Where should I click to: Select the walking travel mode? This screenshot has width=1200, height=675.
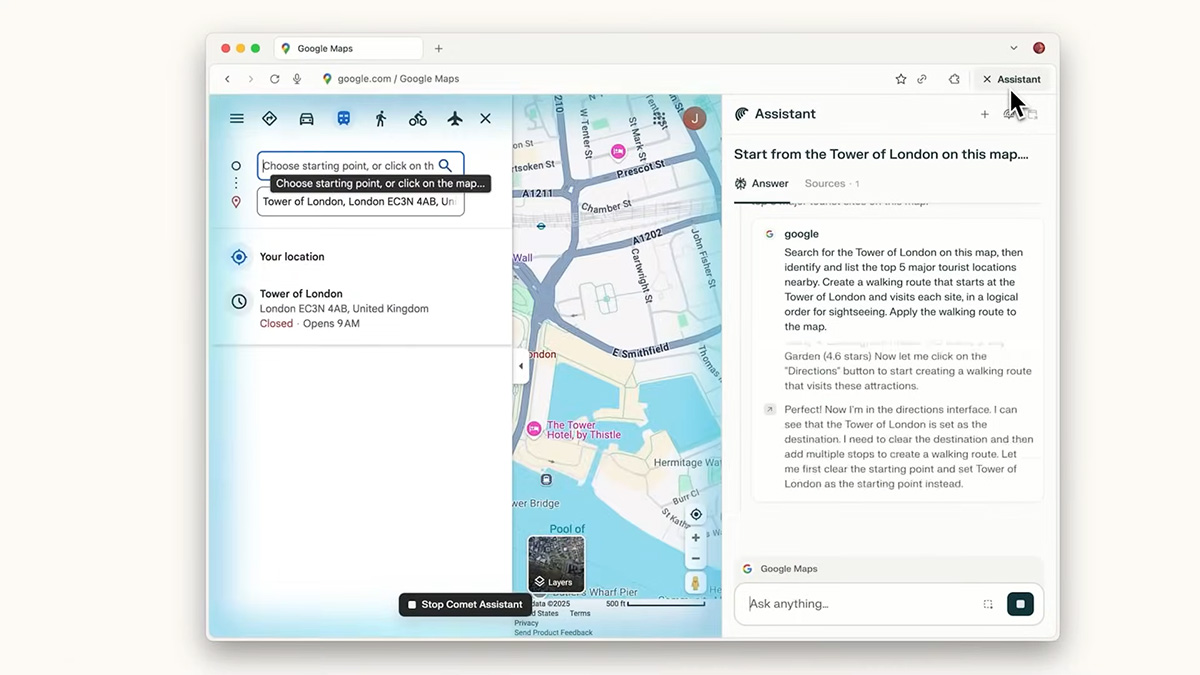click(x=381, y=119)
